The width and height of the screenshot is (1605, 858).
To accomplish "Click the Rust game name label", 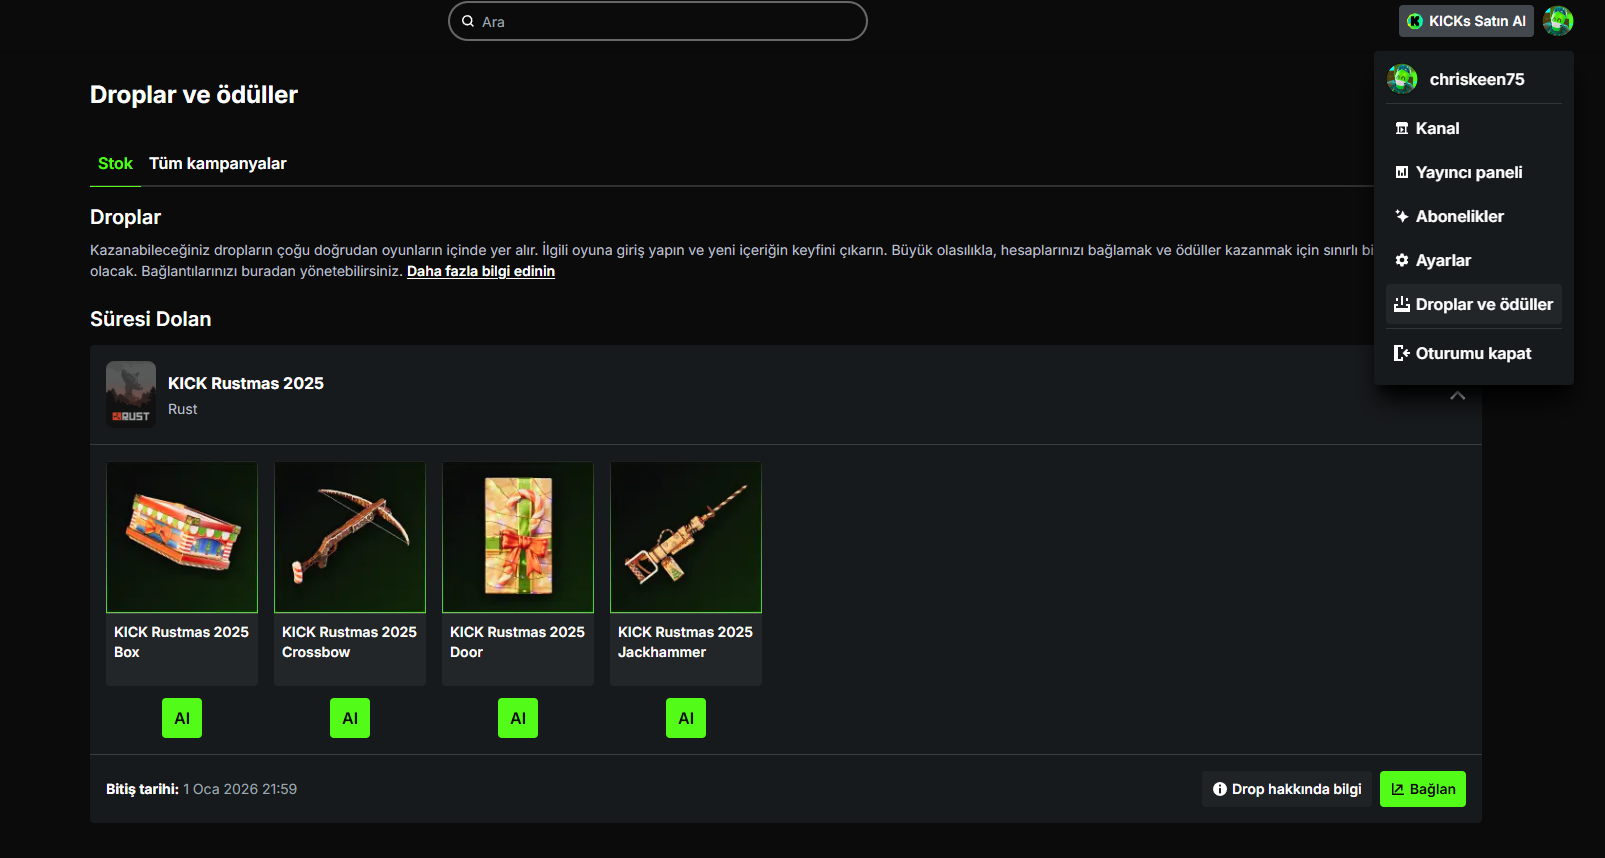I will (183, 409).
